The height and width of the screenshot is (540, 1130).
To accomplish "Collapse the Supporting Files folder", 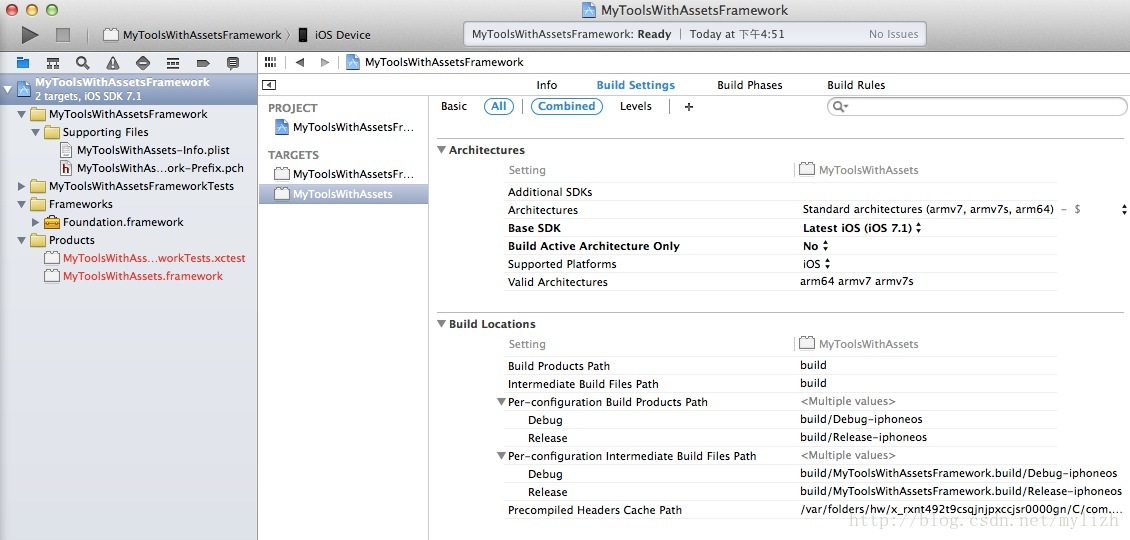I will 35,132.
